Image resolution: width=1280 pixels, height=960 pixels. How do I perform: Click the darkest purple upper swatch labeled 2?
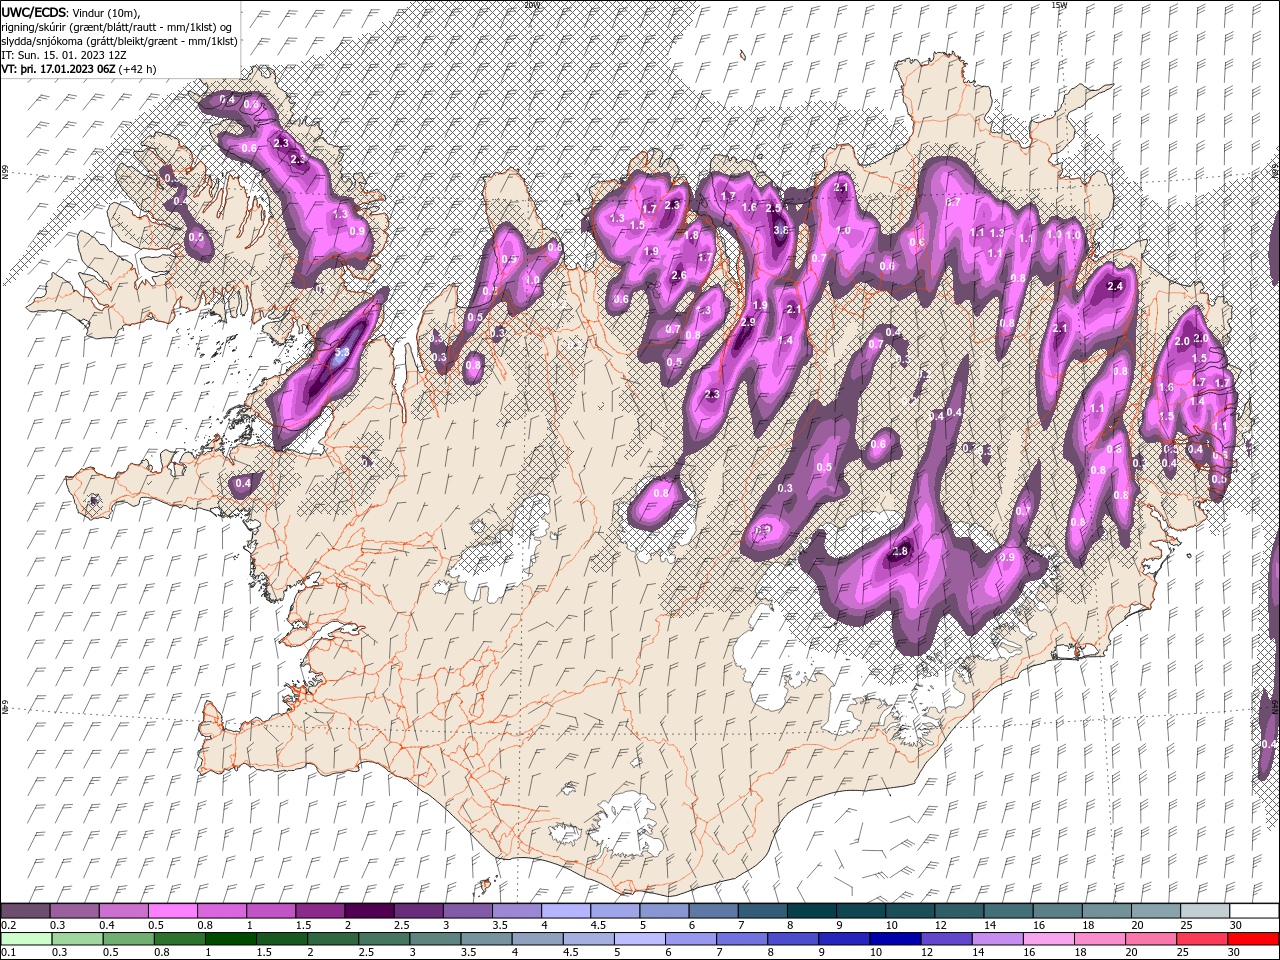[x=369, y=911]
